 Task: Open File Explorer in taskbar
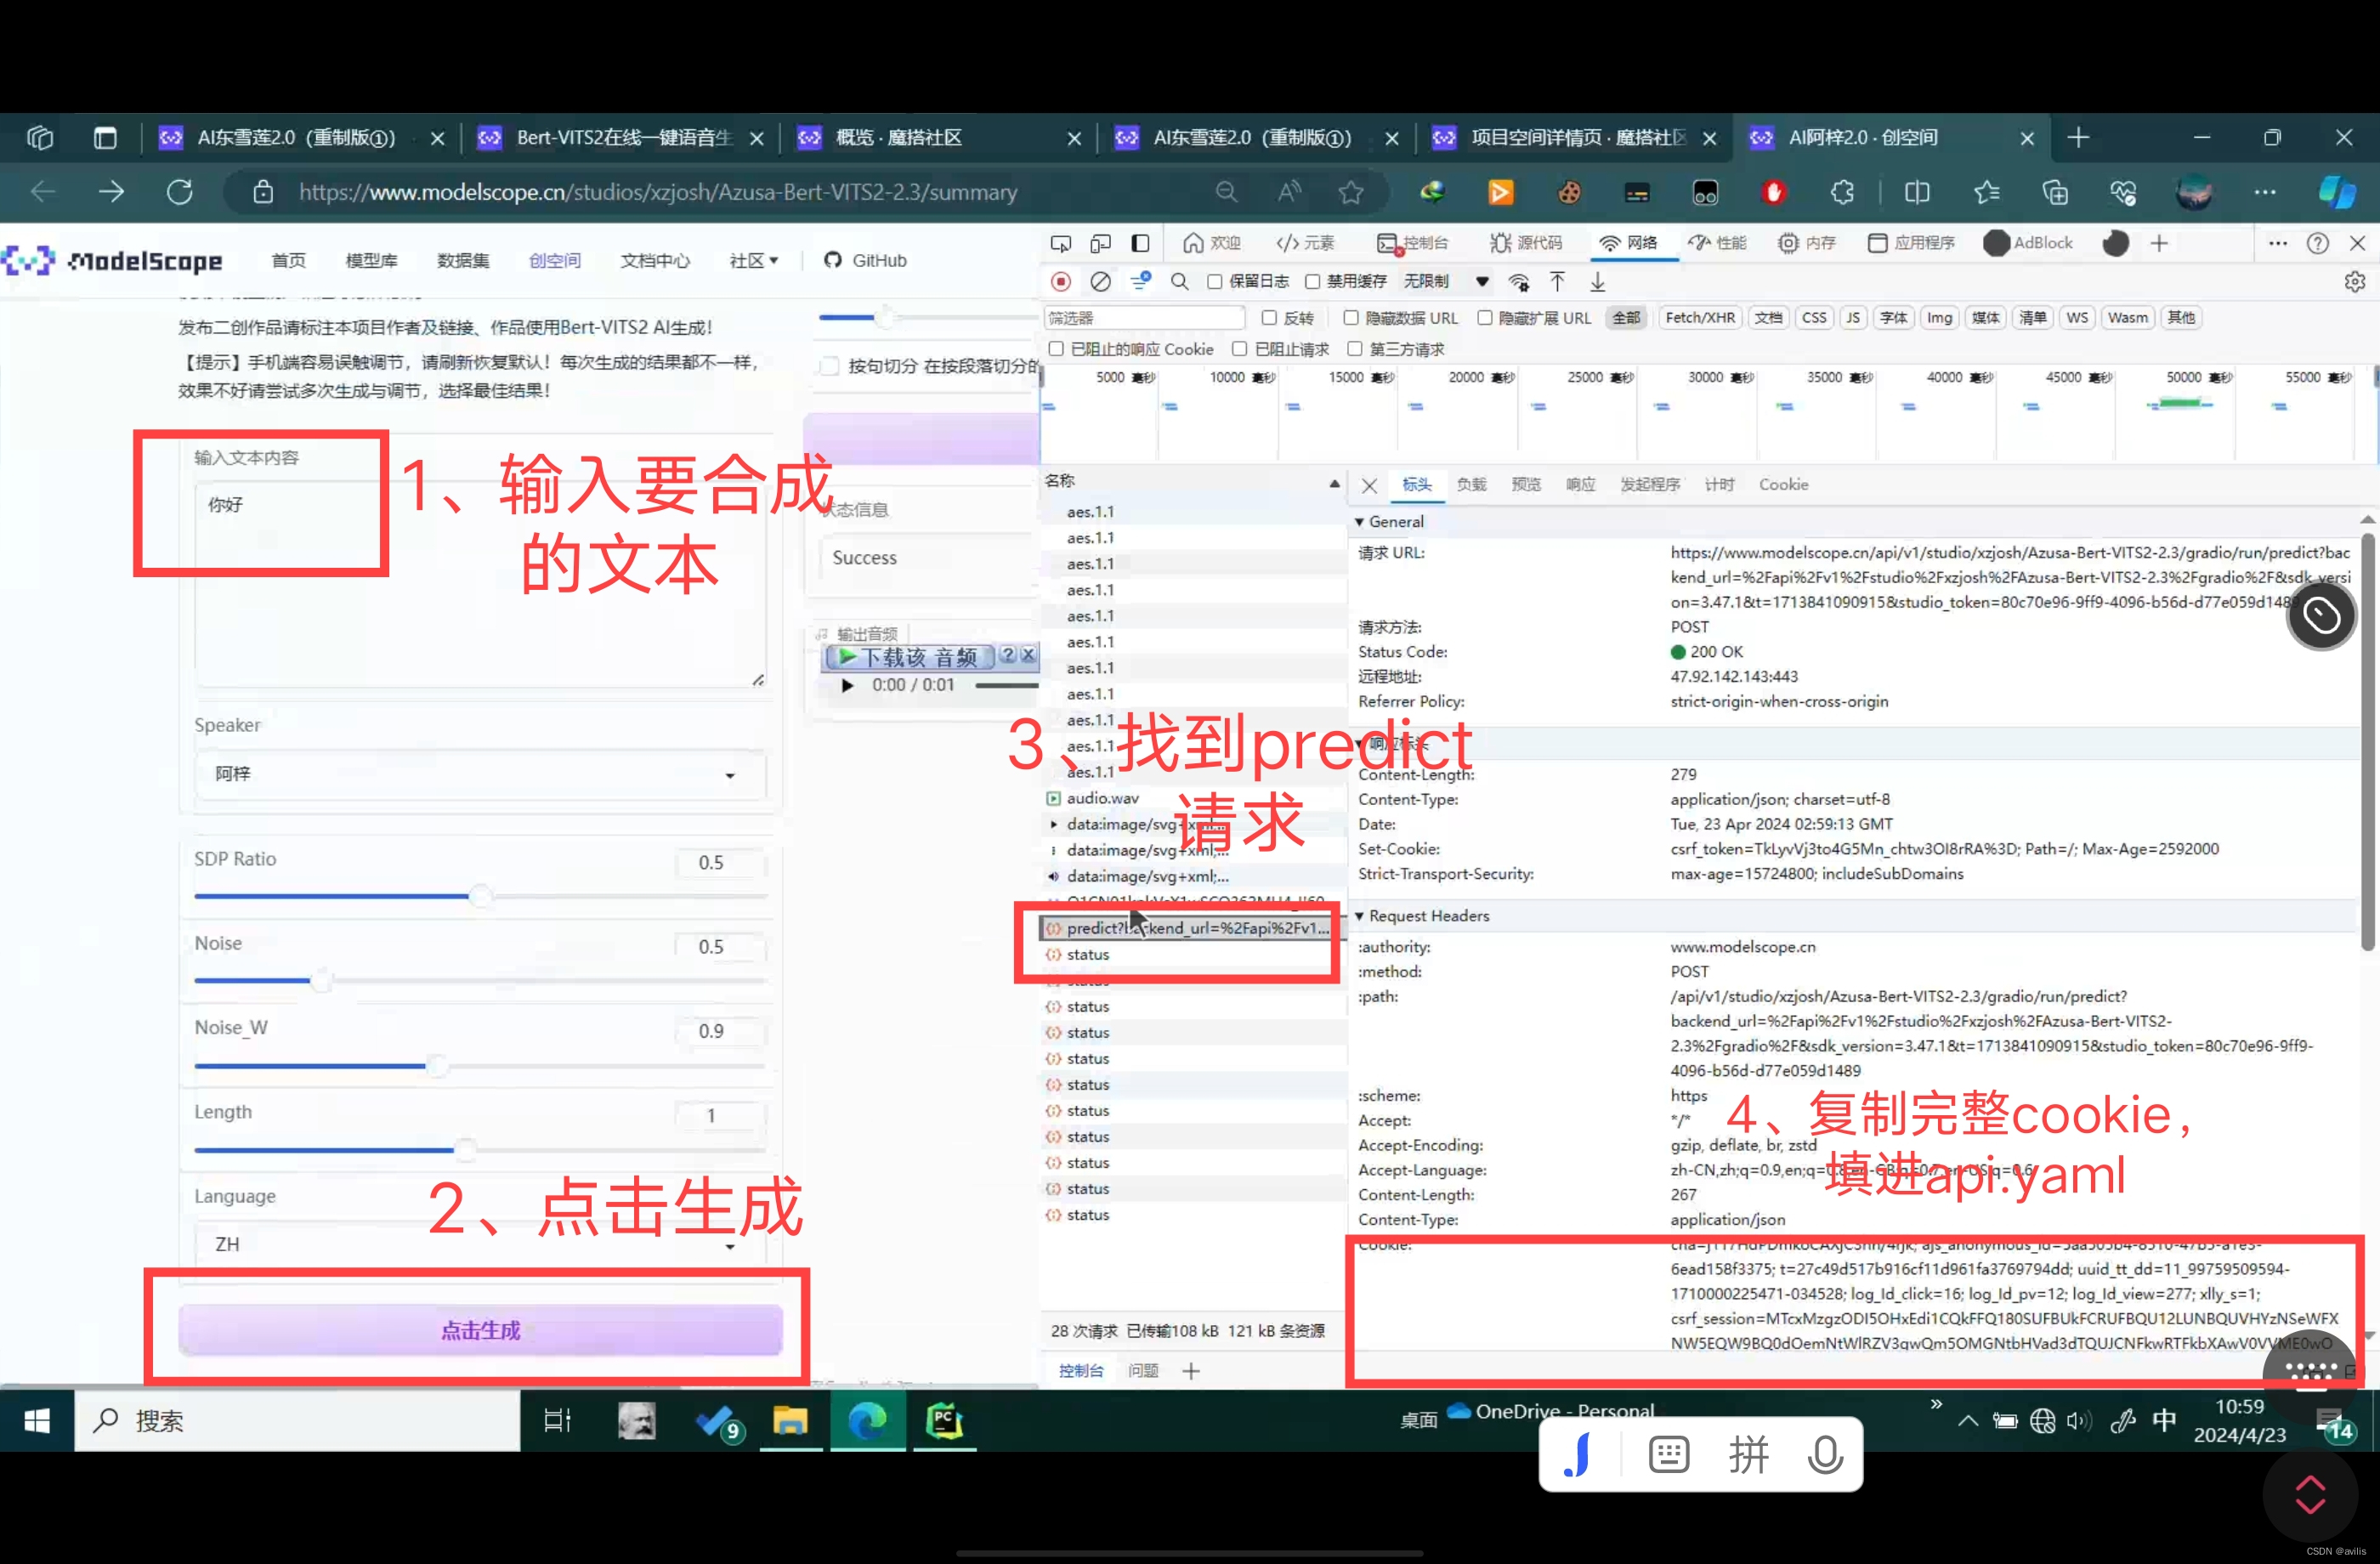click(x=789, y=1420)
